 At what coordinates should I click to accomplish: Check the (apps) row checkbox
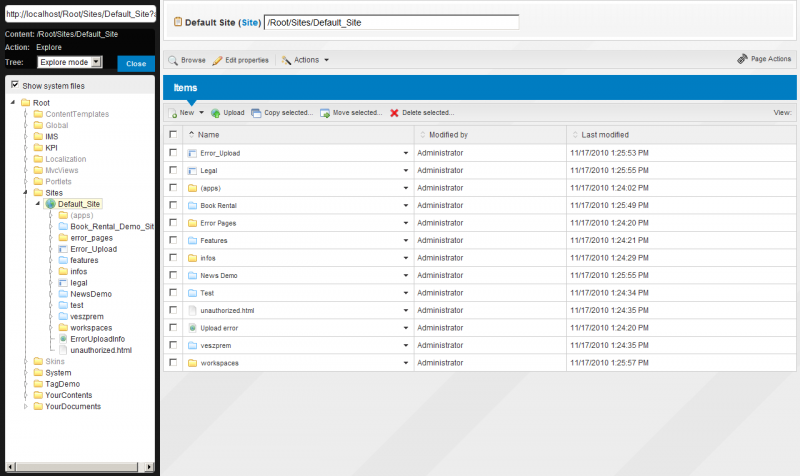173,187
